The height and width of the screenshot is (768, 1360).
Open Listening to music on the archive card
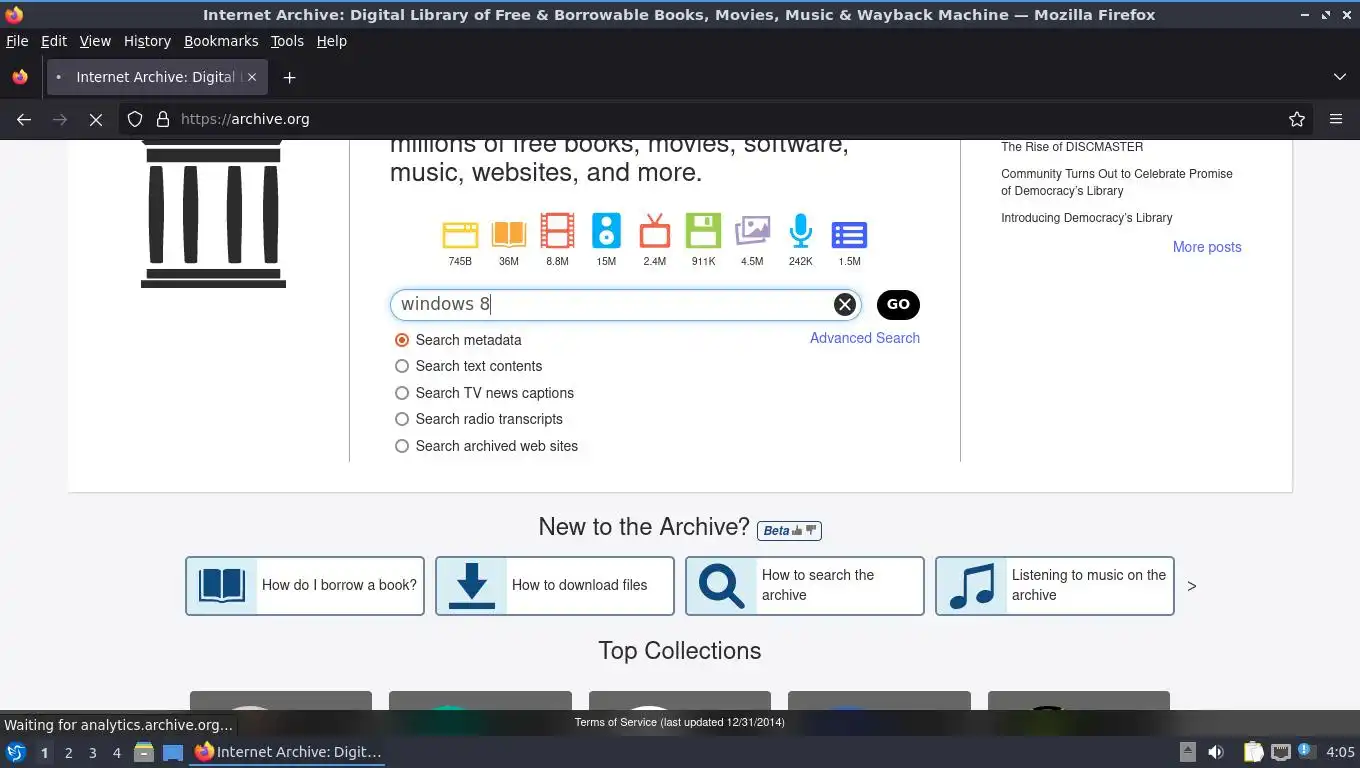1055,586
